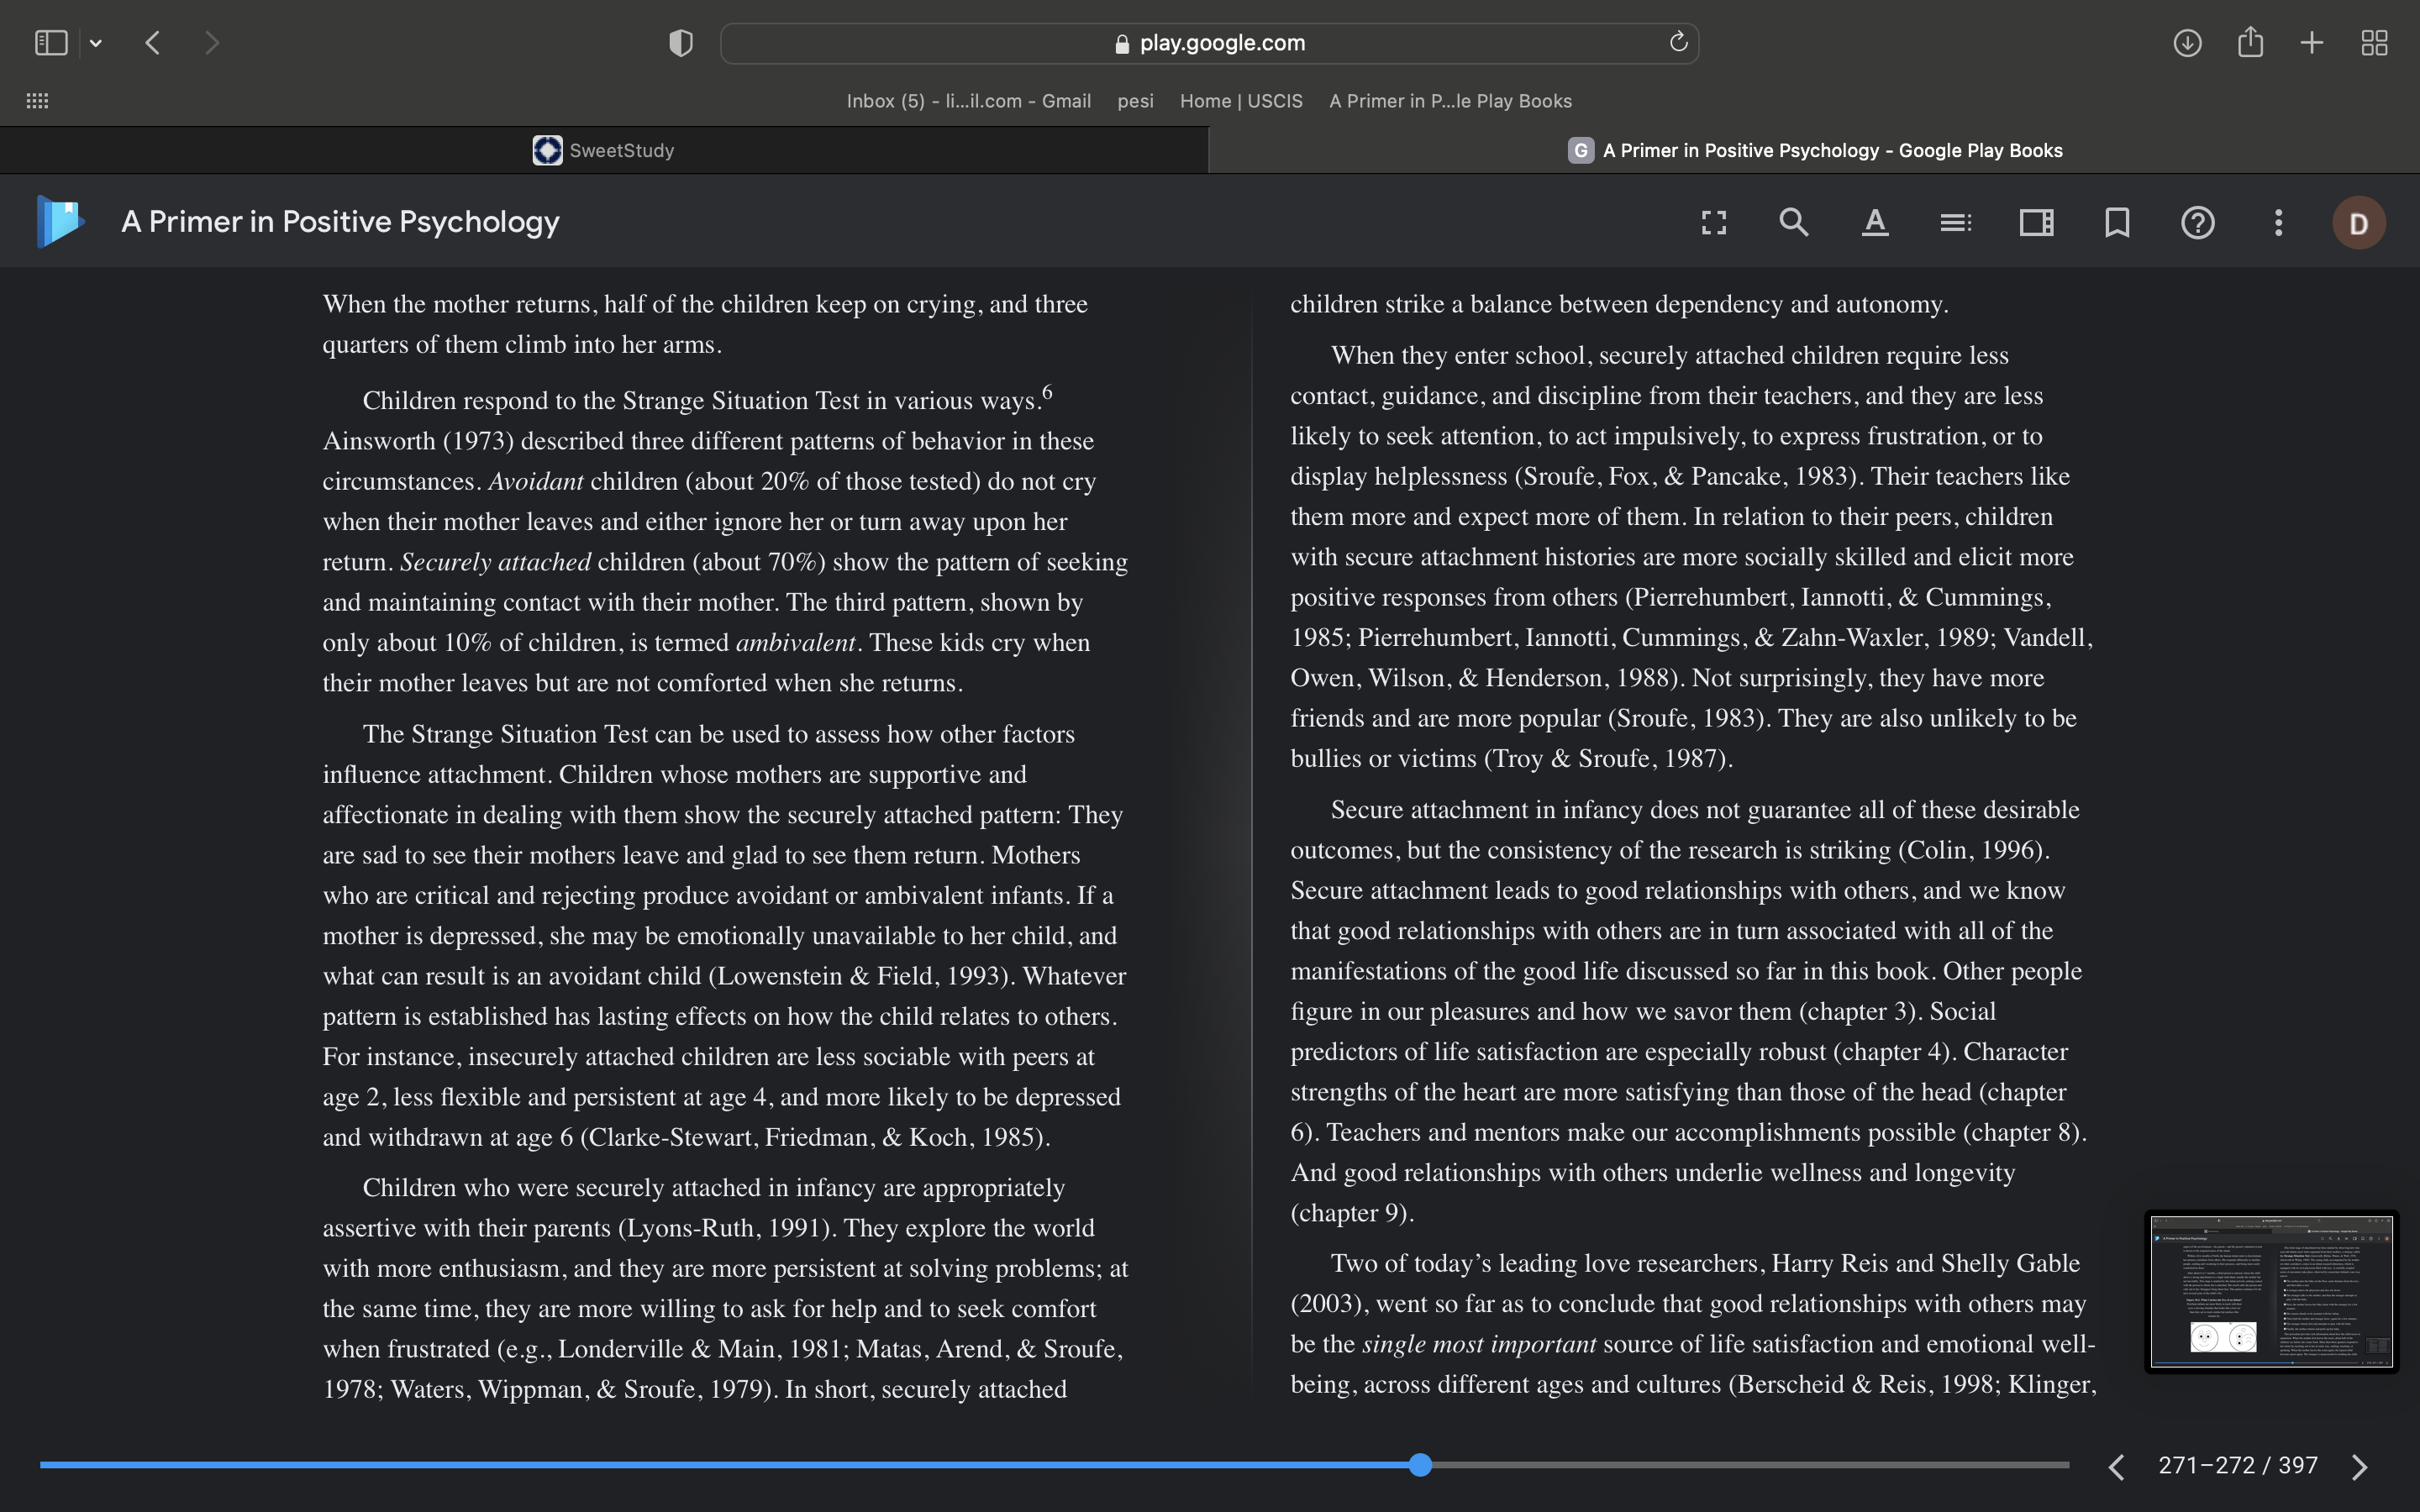
Task: Click the reading progress slider handle
Action: 1420,1465
